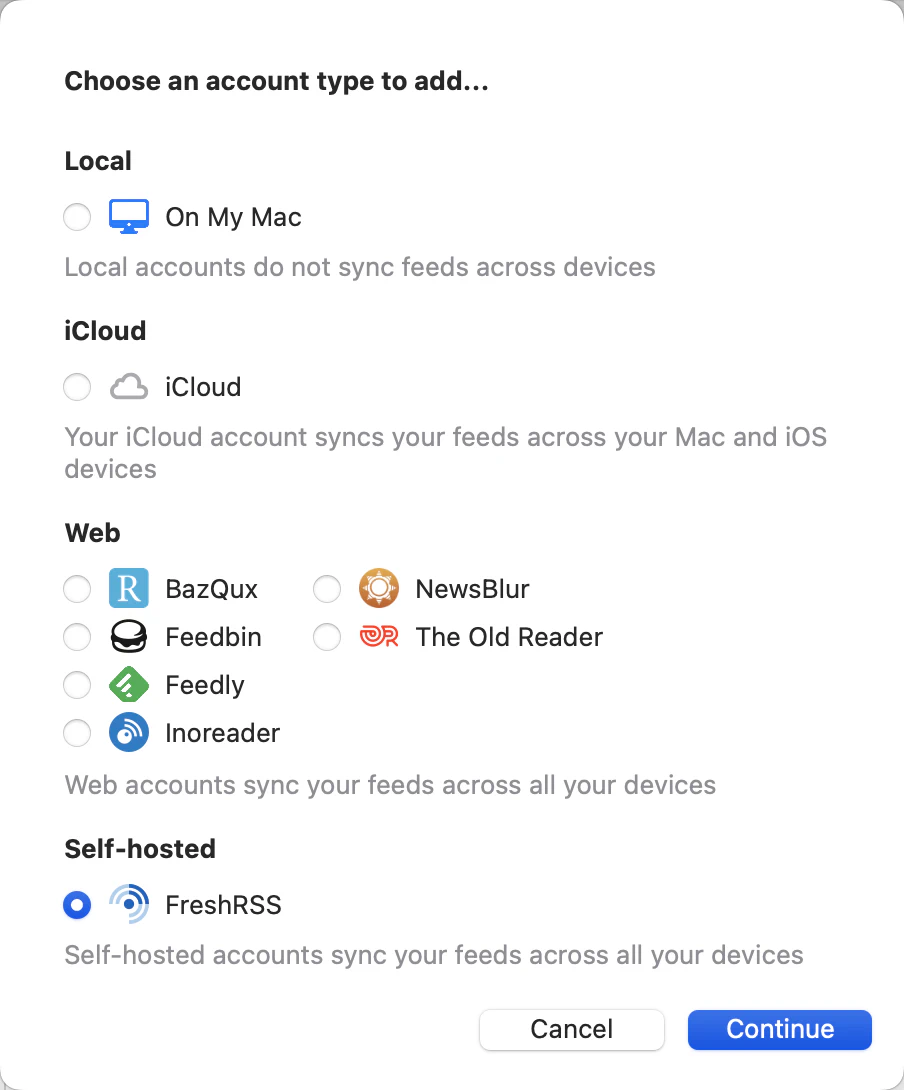
Task: Select the NewsBlur account option
Action: (x=327, y=589)
